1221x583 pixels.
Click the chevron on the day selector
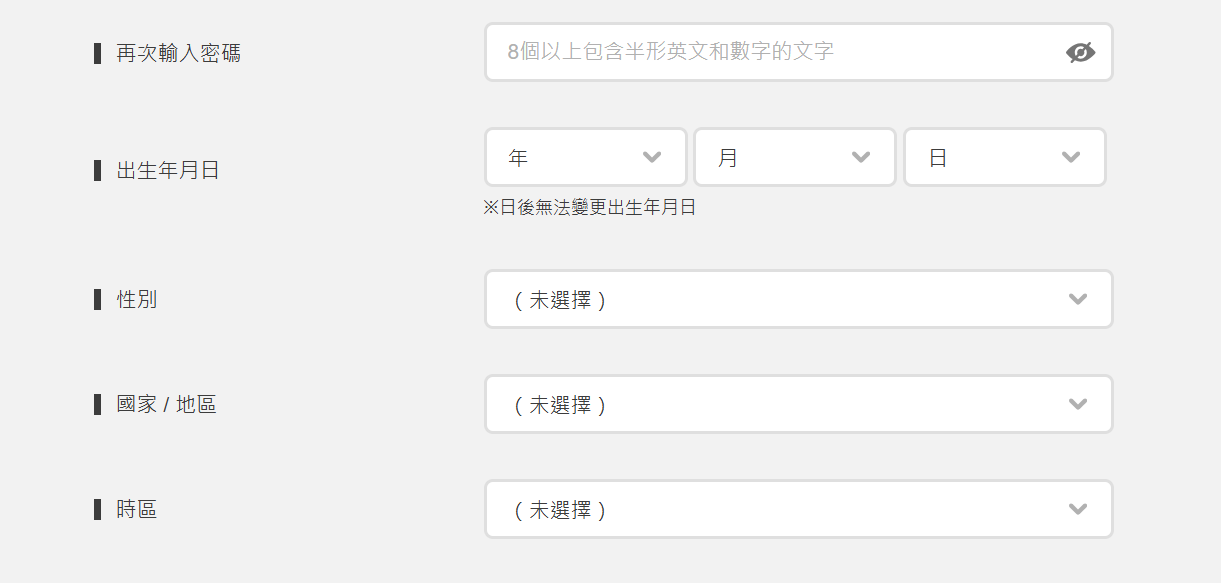pyautogui.click(x=1071, y=157)
